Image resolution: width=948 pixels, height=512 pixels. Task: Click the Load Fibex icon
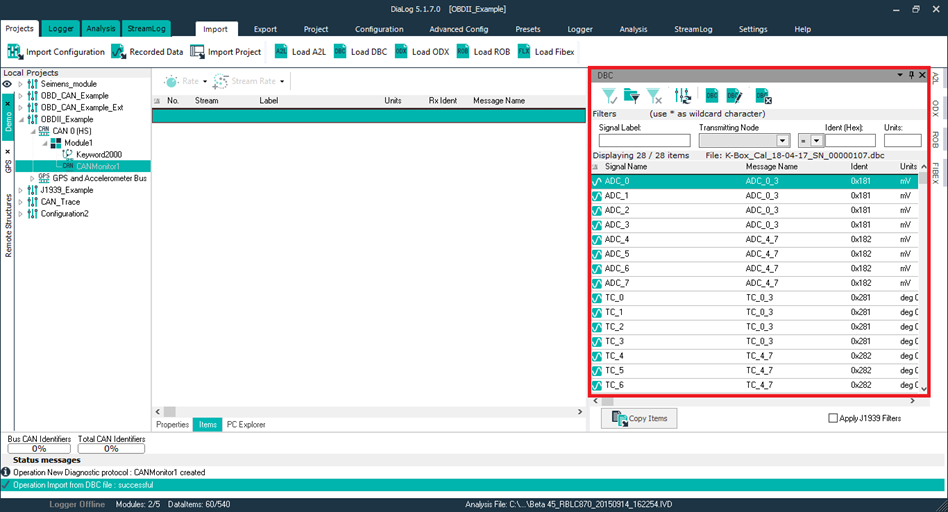[524, 52]
